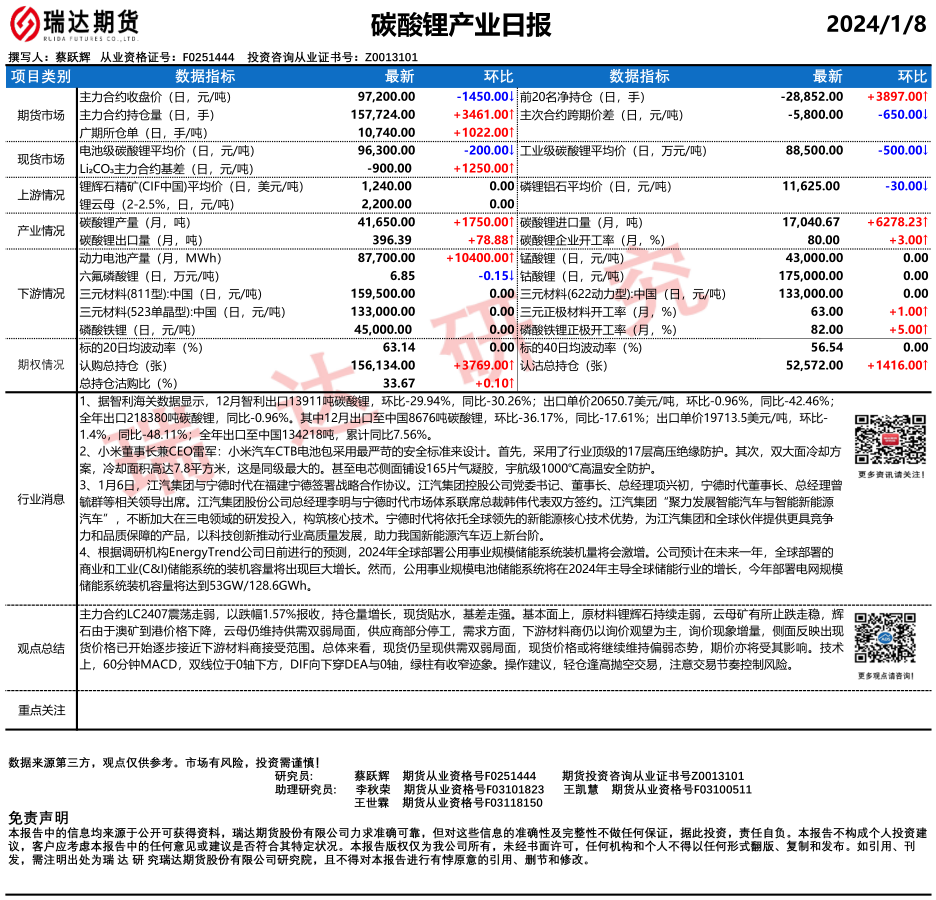
Task: Click the red up arrow after +3769.00
Action: [x=511, y=365]
